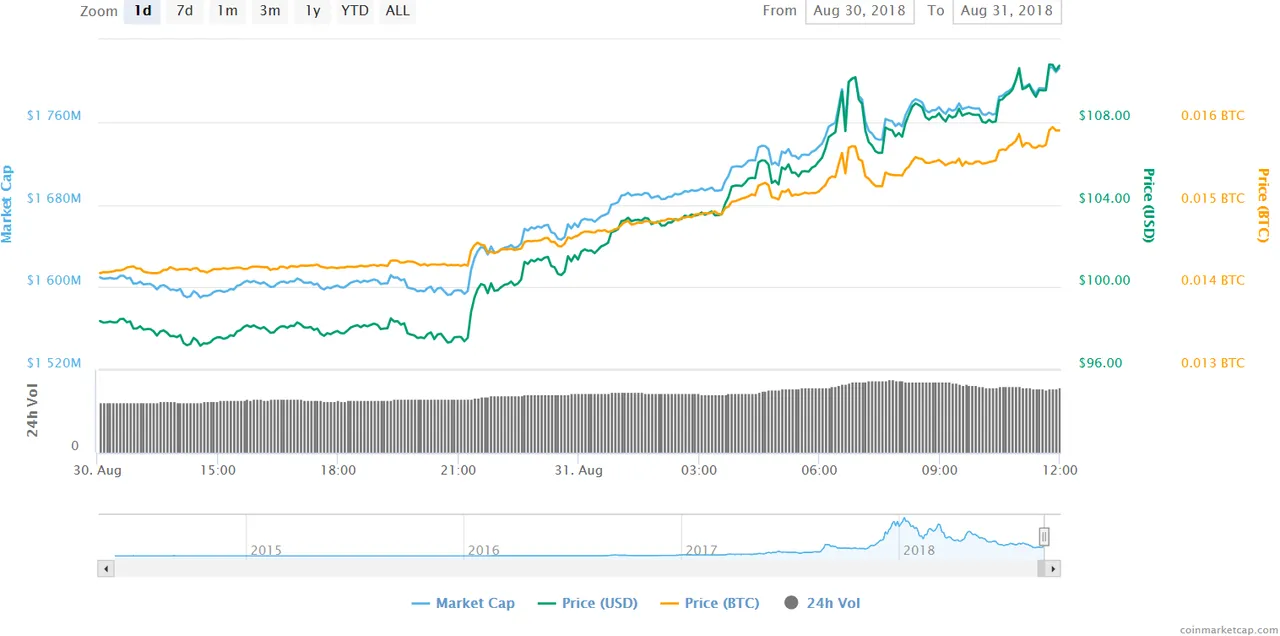The width and height of the screenshot is (1280, 636).
Task: Click the $108.00 price axis label
Action: pyautogui.click(x=1104, y=115)
